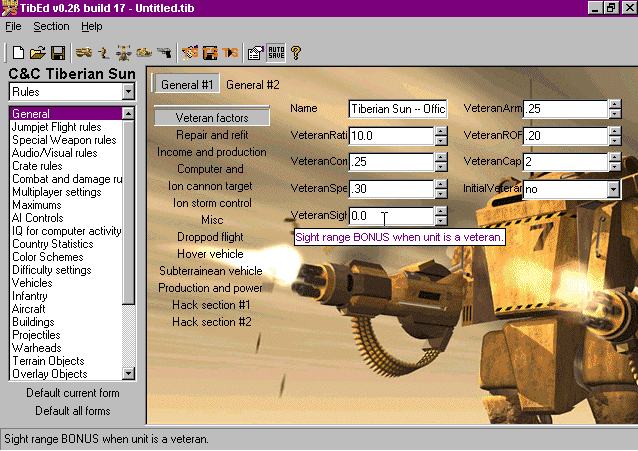Screen dimensions: 638x451
Task: Open the Buildings toolbar icon
Action: click(x=144, y=53)
